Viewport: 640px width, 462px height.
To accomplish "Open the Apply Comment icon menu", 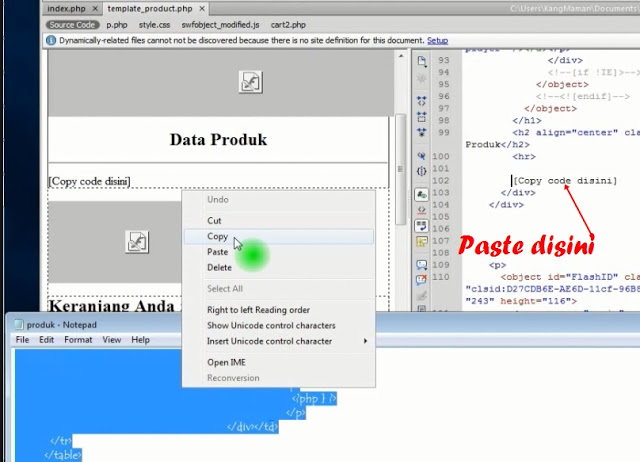I will coord(422,265).
